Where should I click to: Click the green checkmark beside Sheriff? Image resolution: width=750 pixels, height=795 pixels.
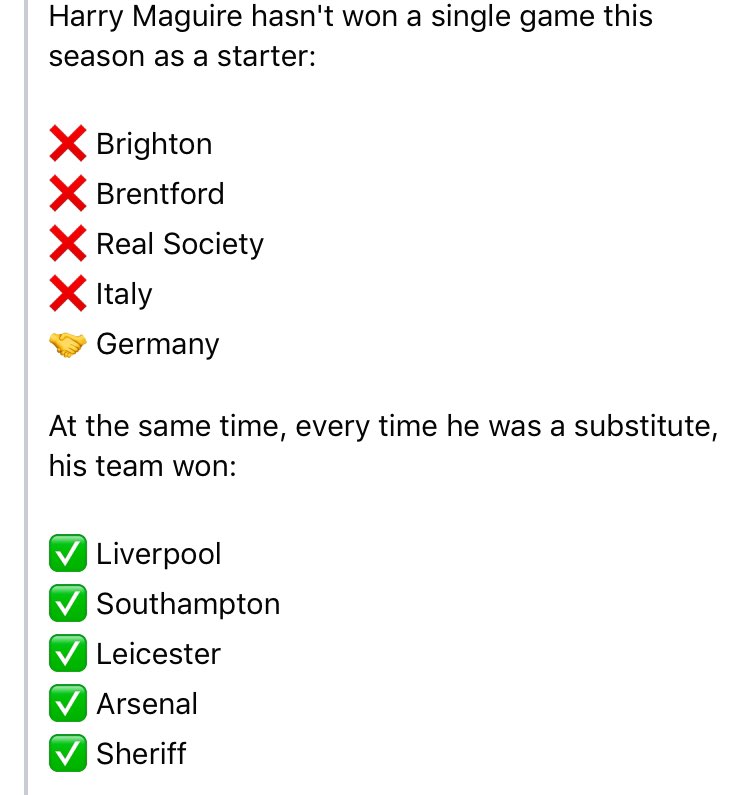68,753
